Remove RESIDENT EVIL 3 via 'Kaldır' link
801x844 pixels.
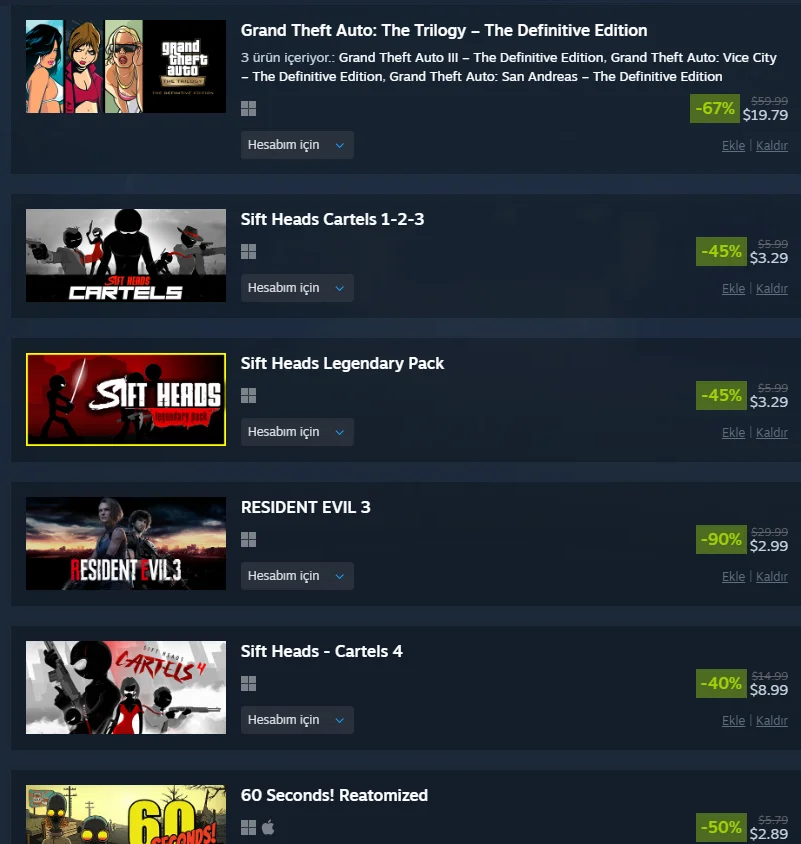click(771, 576)
